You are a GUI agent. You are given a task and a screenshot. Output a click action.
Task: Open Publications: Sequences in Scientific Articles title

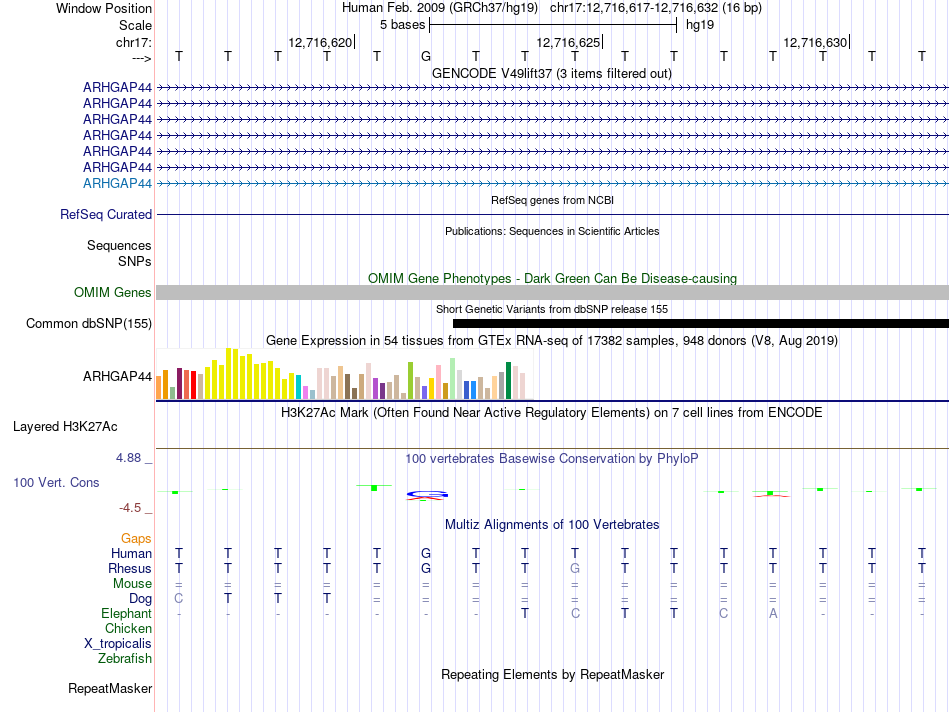(x=552, y=231)
